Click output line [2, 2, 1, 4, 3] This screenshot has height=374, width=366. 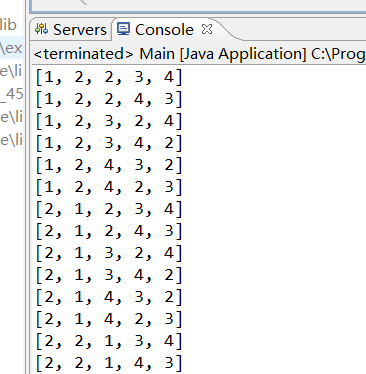pos(109,363)
